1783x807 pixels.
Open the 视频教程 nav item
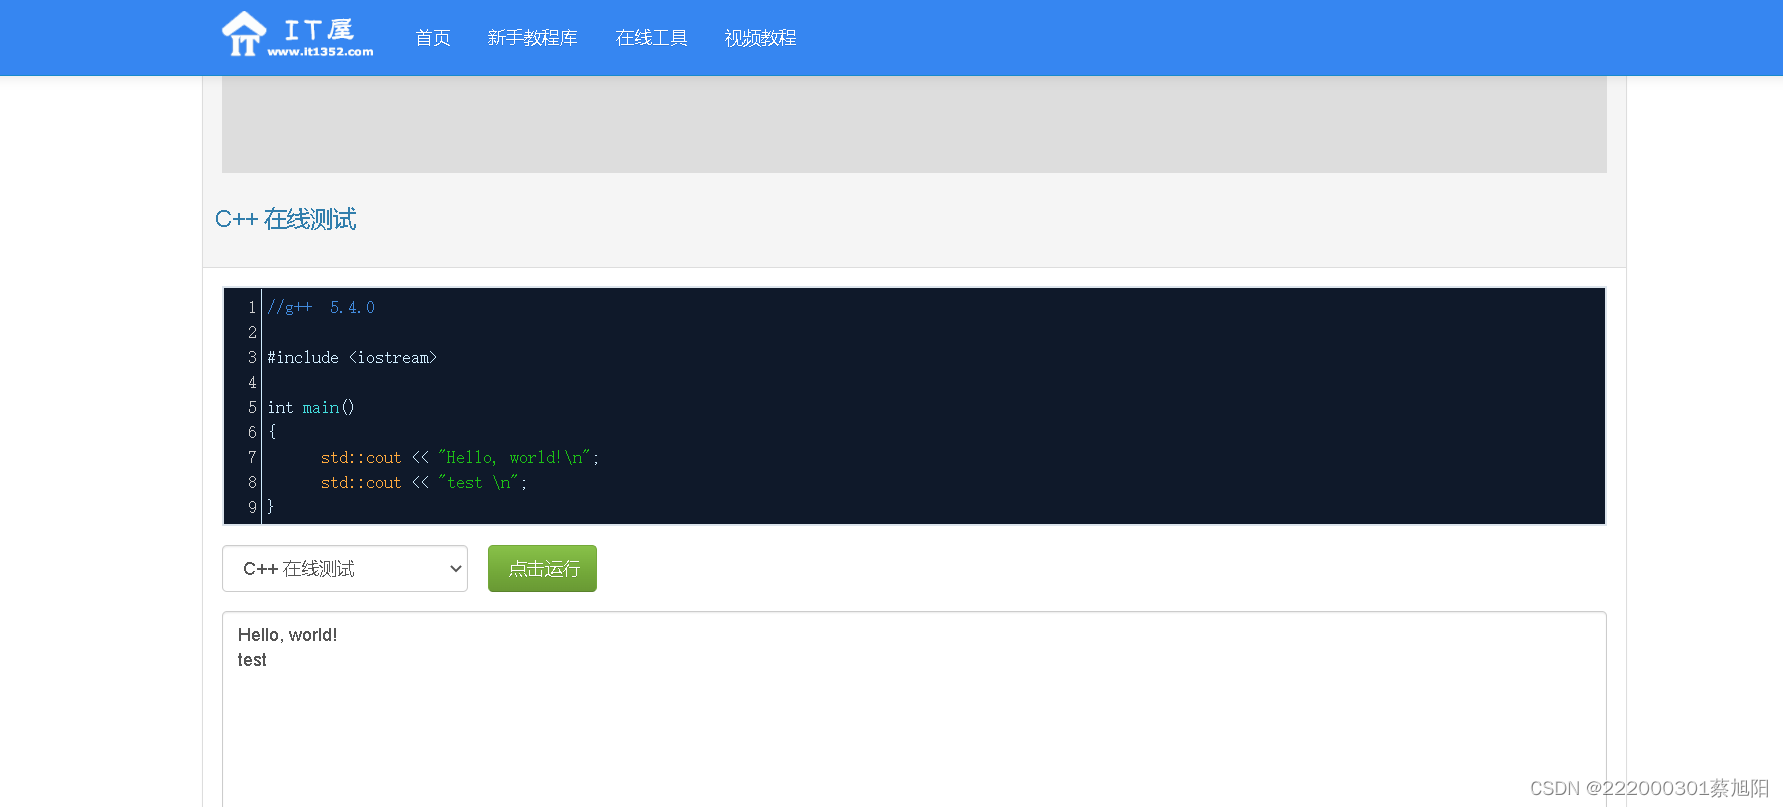click(760, 38)
